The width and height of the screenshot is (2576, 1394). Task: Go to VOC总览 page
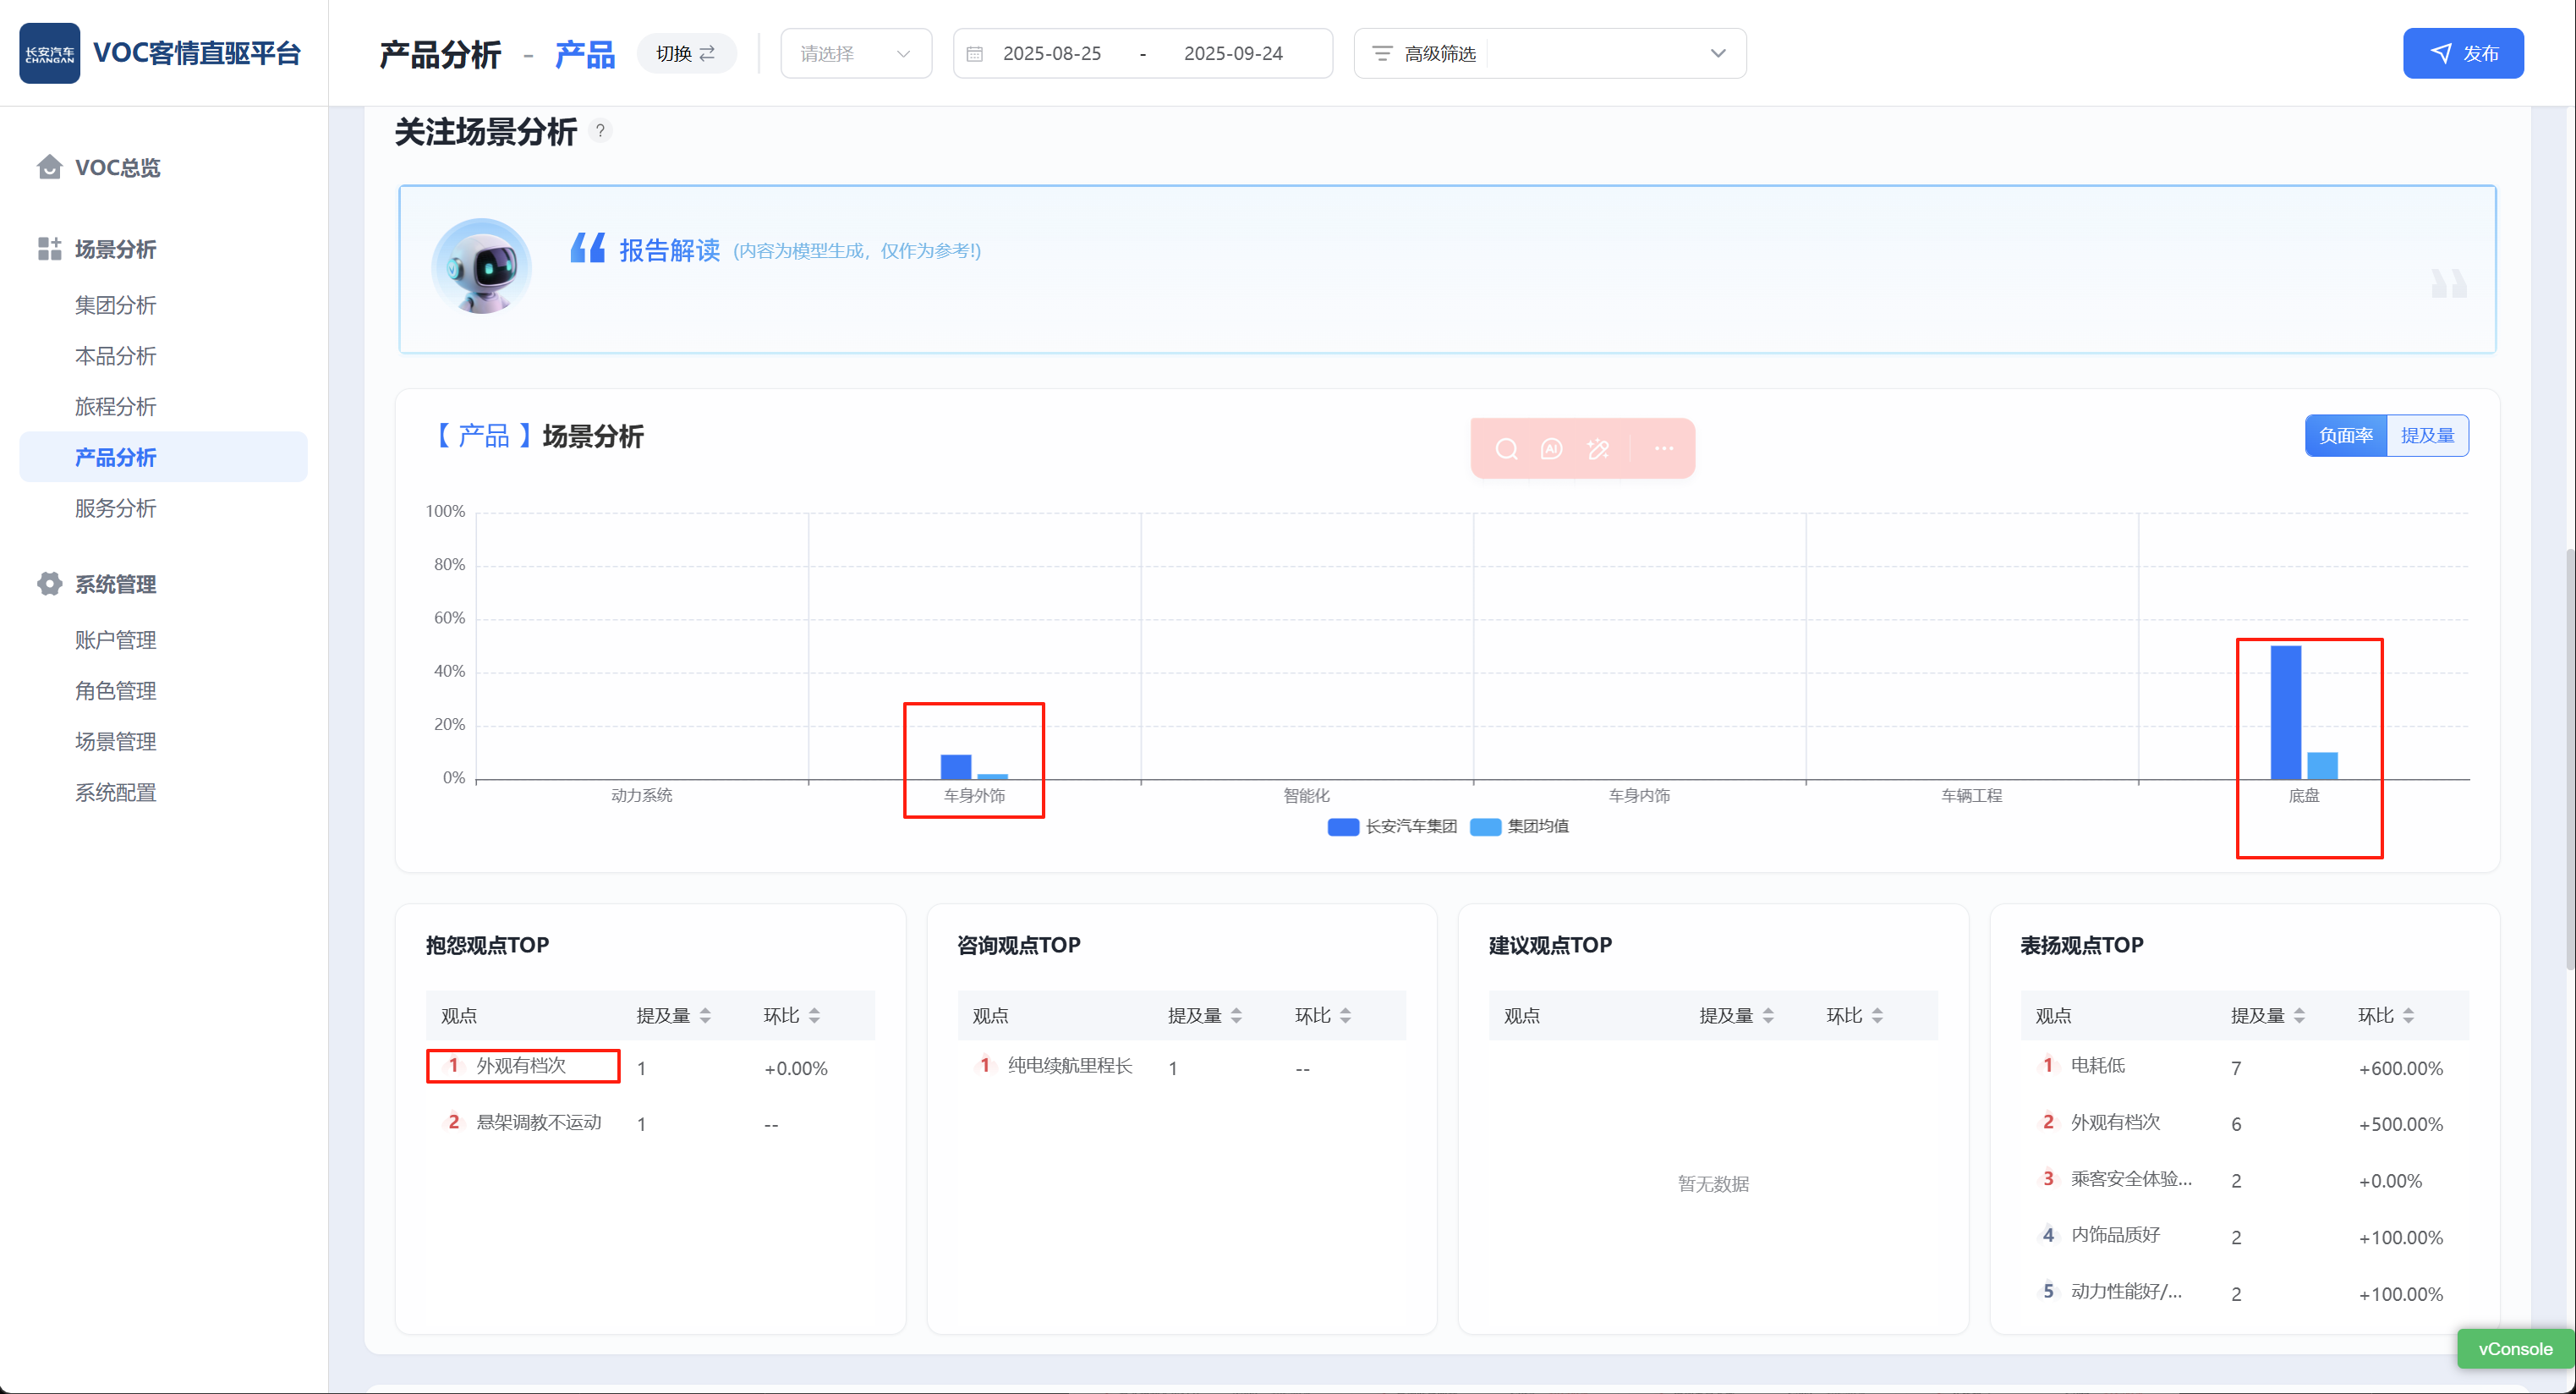point(117,167)
